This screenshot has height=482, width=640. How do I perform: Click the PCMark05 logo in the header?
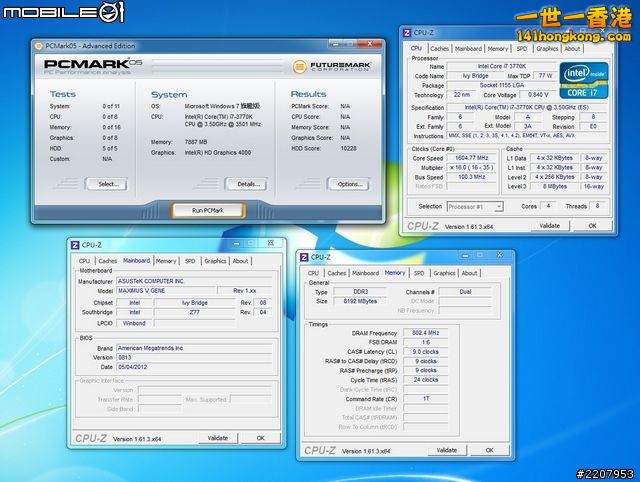(99, 65)
